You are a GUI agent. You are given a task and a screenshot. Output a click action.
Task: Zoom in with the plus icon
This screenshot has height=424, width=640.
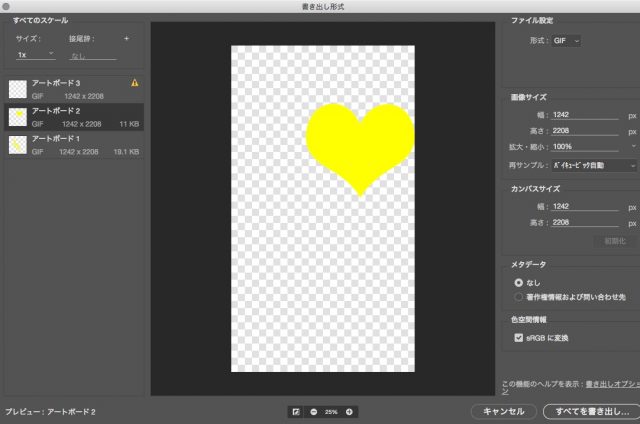click(349, 411)
